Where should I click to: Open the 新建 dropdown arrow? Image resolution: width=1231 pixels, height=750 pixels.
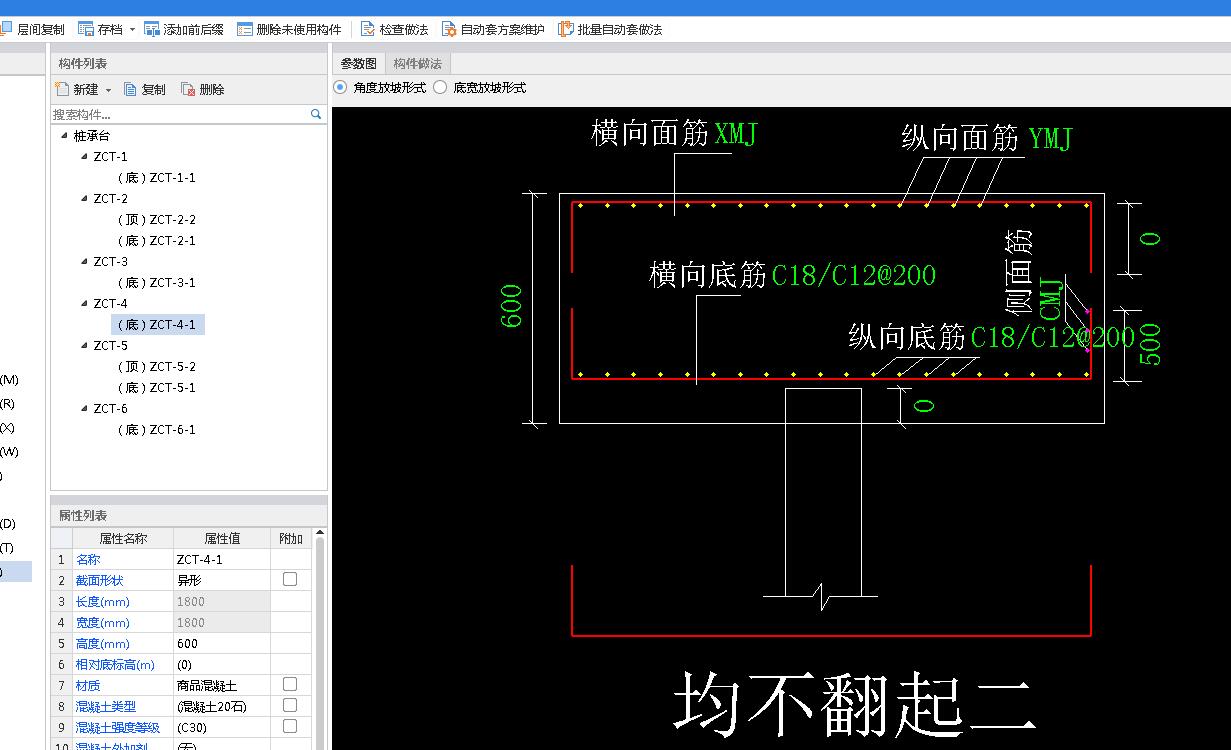[108, 90]
